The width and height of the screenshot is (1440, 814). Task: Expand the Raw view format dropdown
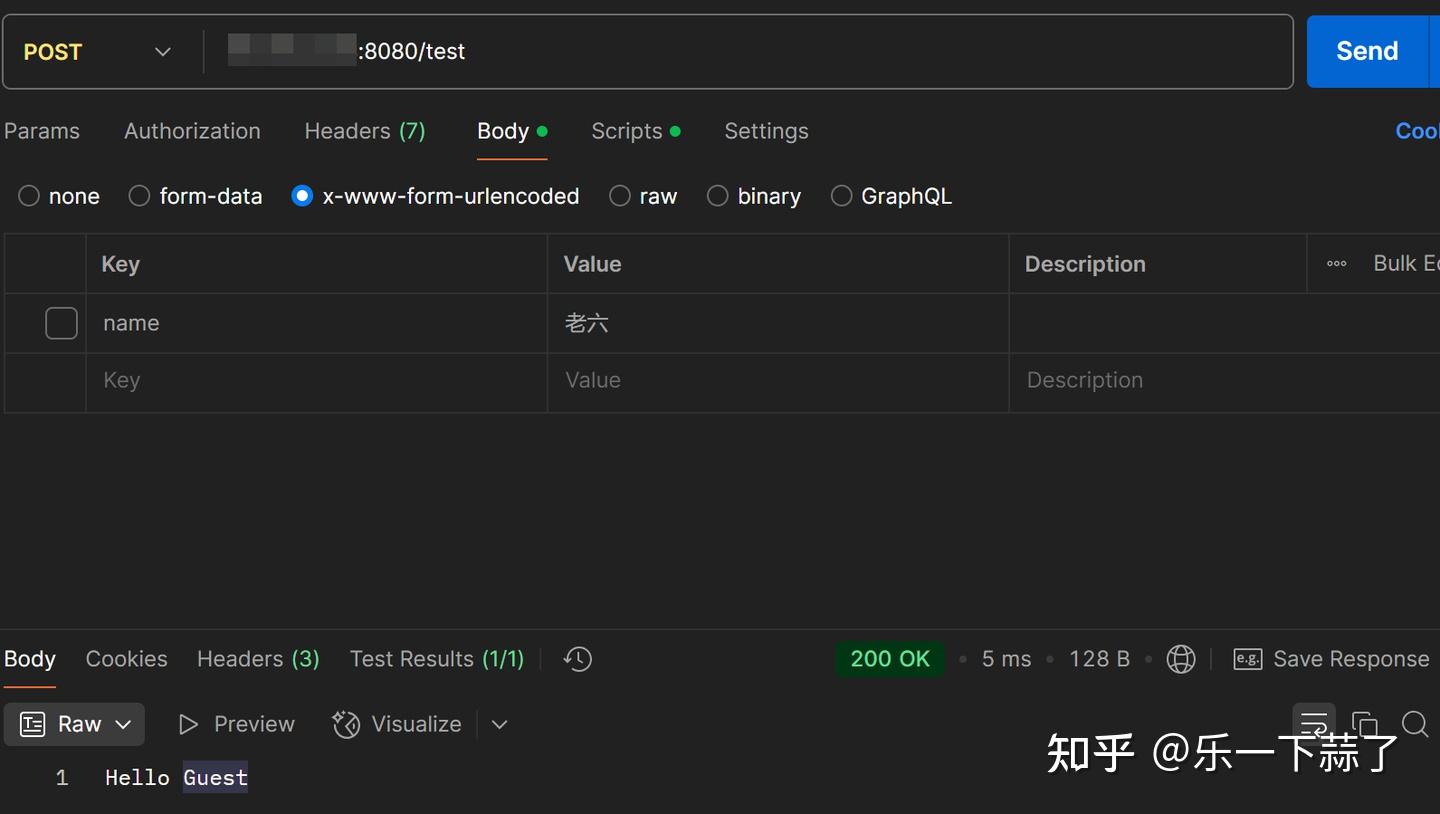[x=123, y=724]
